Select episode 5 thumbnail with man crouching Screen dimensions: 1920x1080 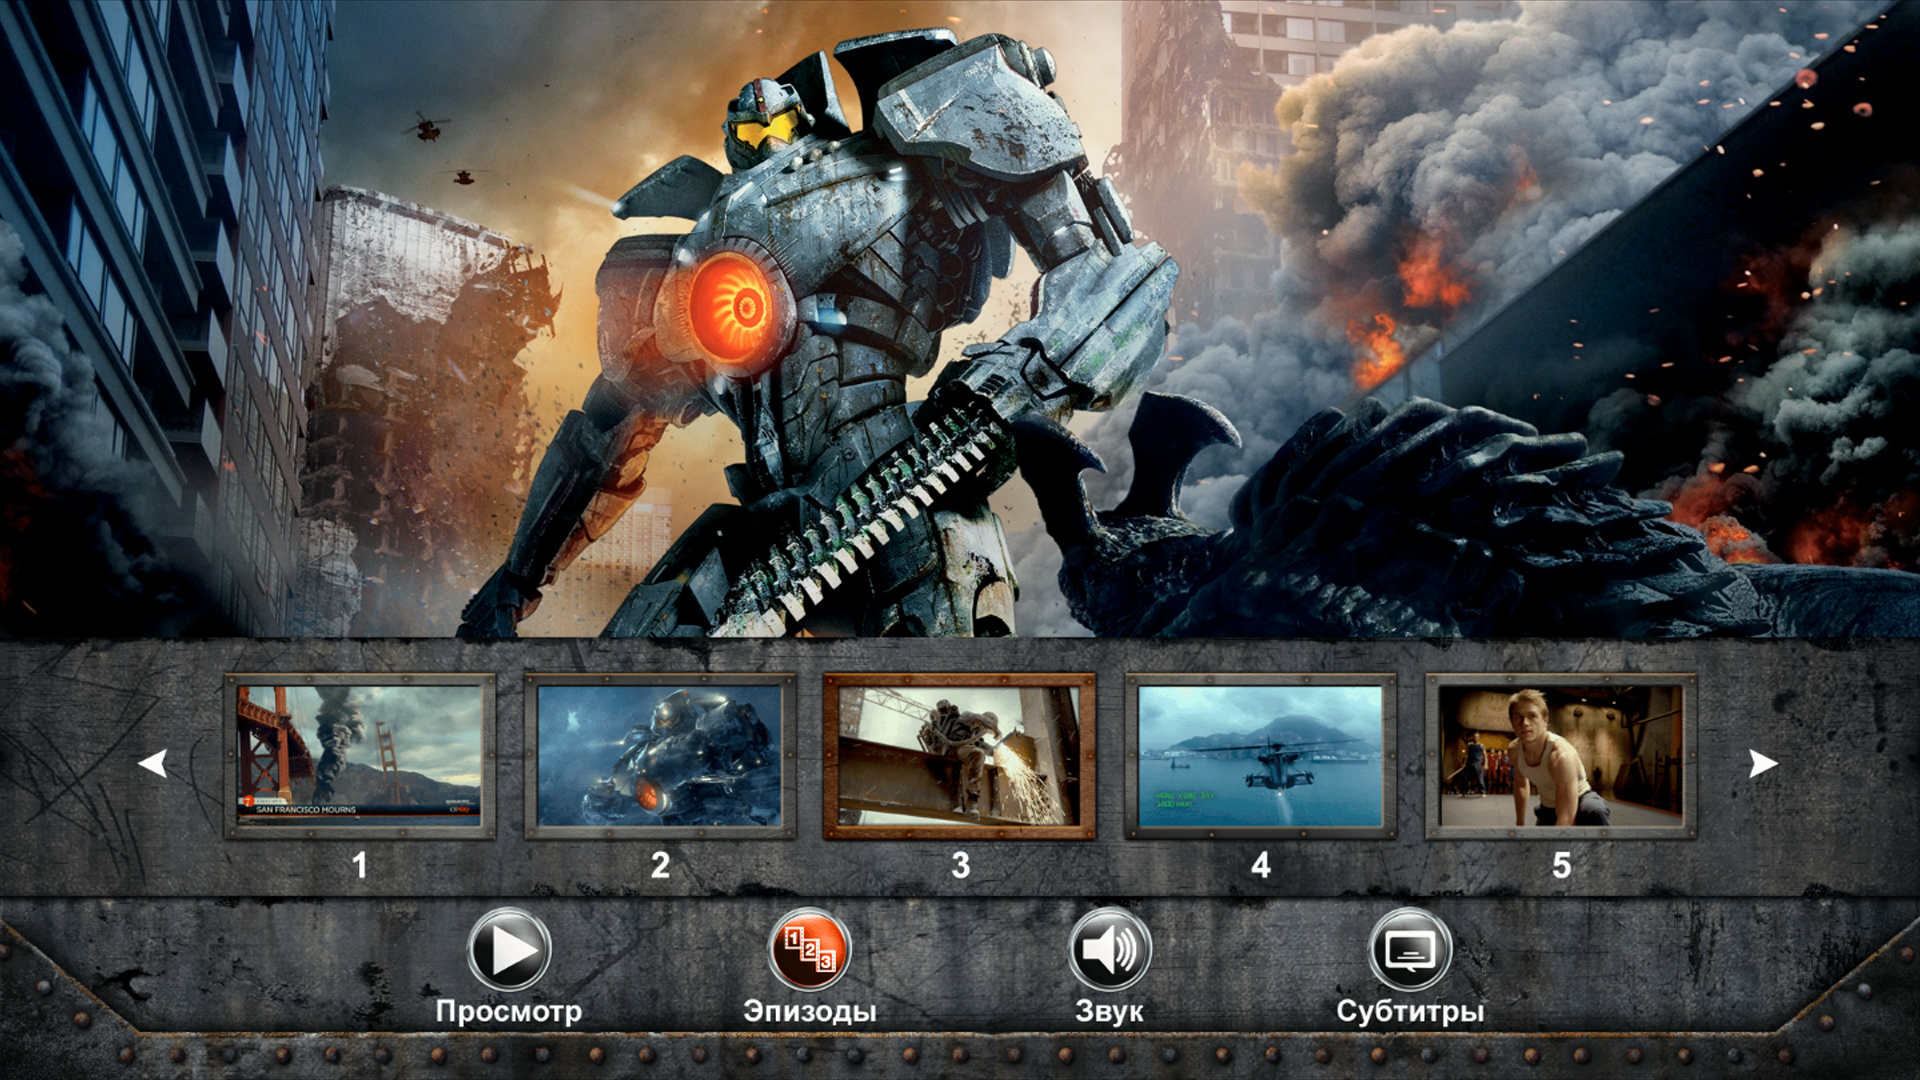point(1561,756)
